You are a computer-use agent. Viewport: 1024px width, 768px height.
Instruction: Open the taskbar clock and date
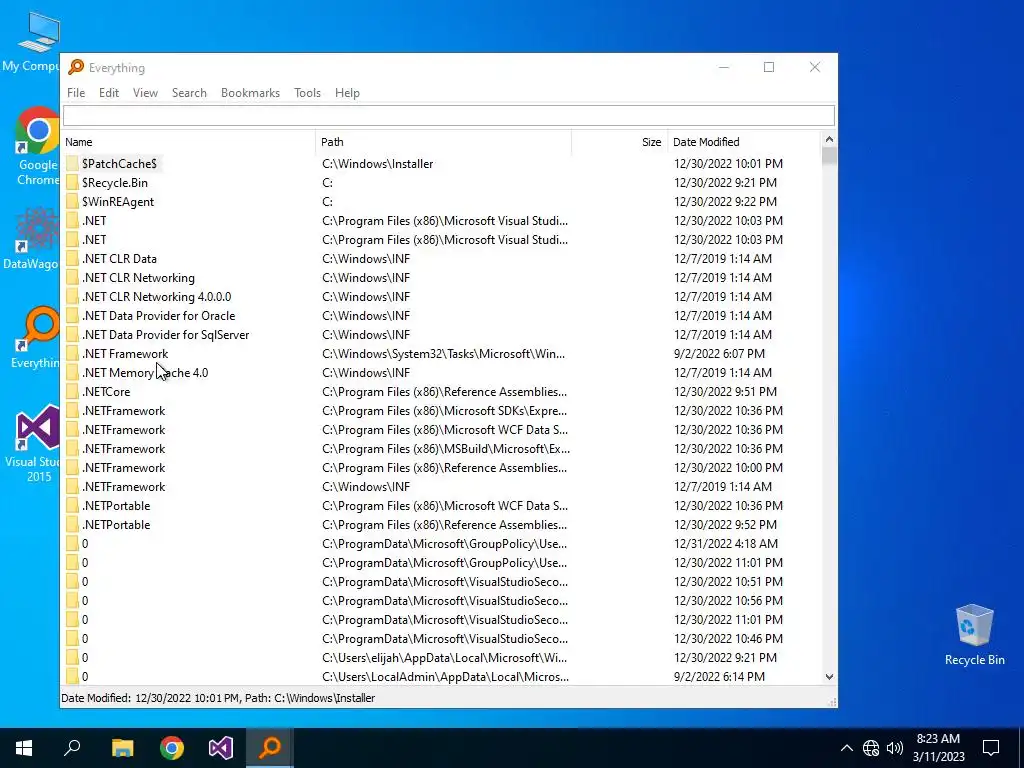click(x=938, y=748)
